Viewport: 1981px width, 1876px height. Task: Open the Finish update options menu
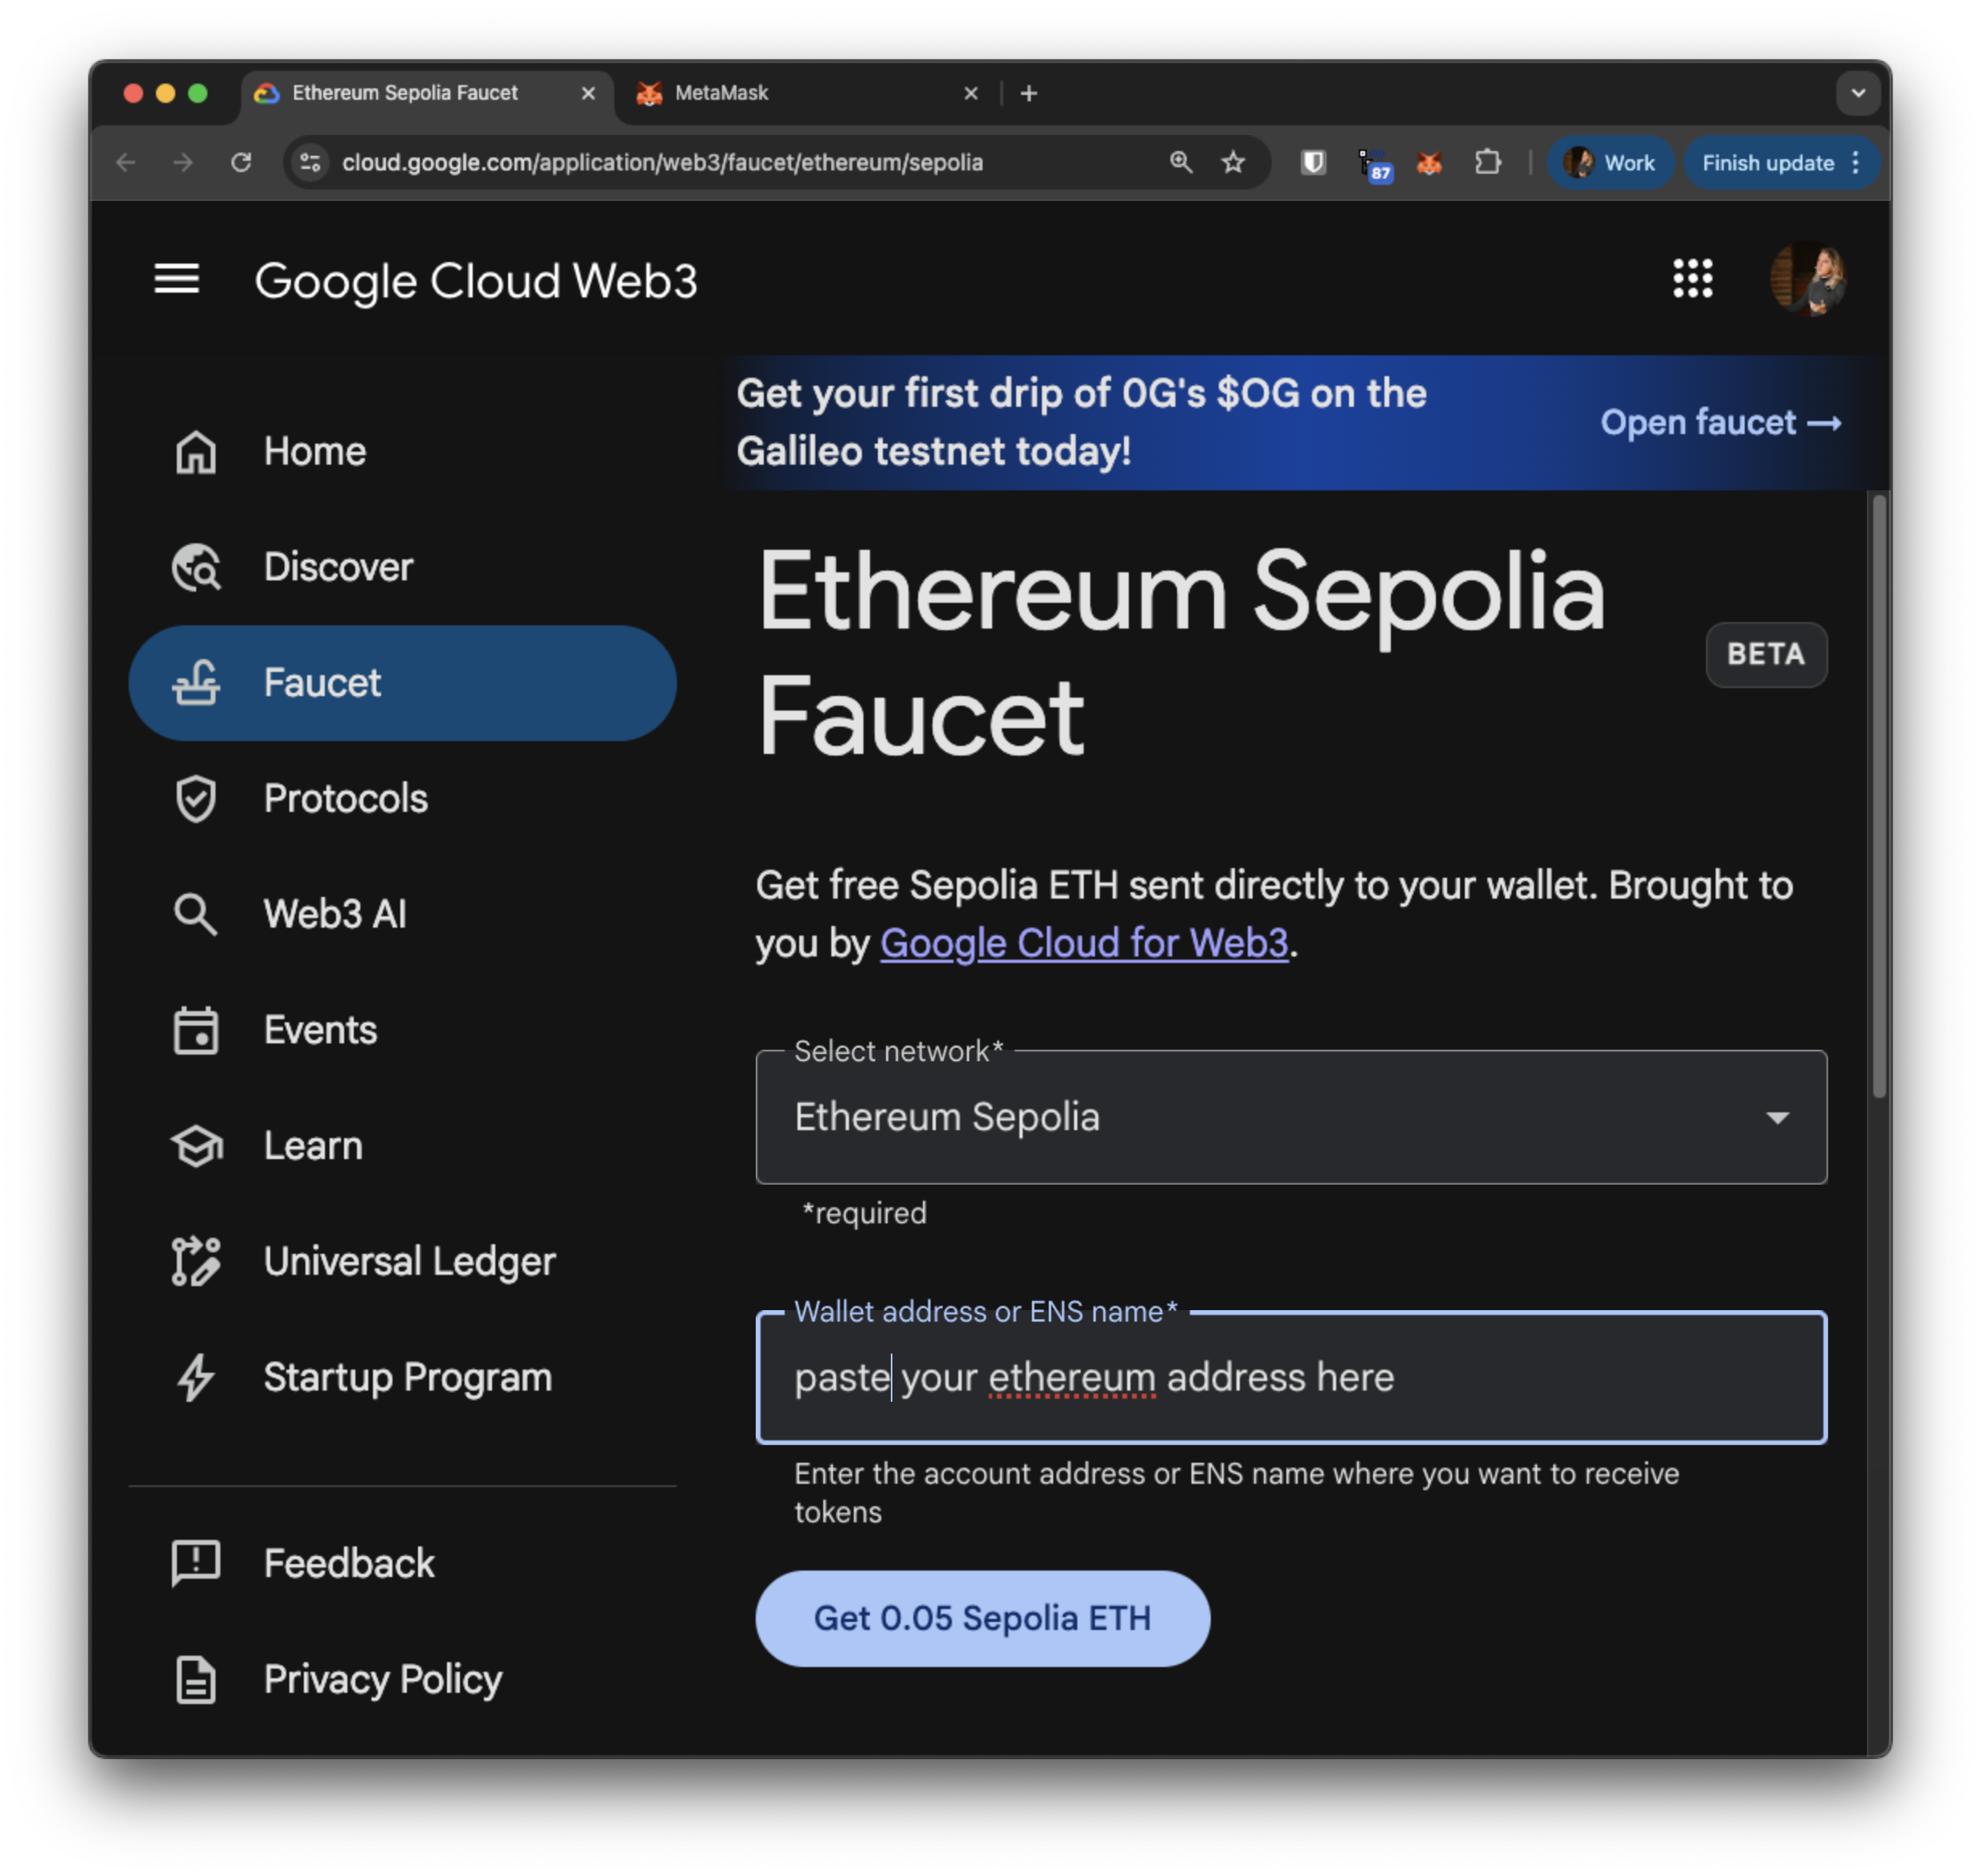pos(1857,162)
